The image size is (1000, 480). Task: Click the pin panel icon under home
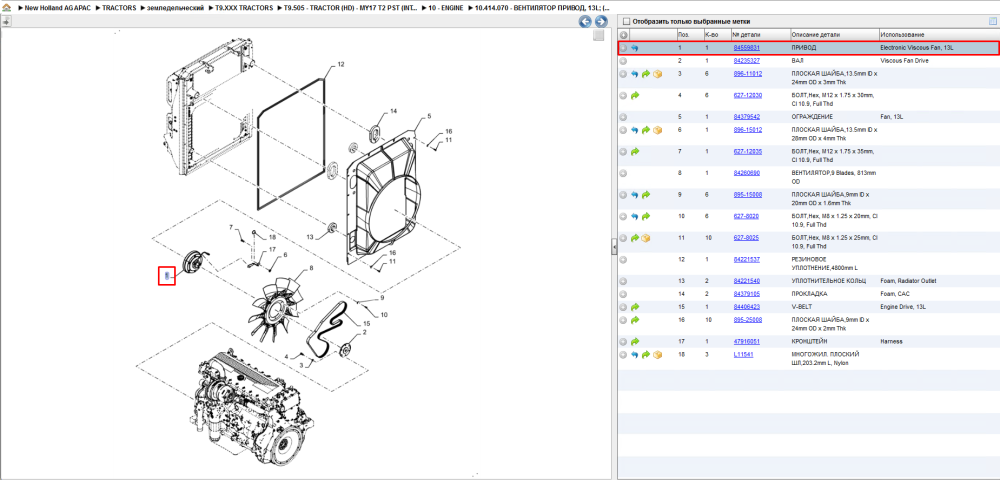pyautogui.click(x=6, y=21)
